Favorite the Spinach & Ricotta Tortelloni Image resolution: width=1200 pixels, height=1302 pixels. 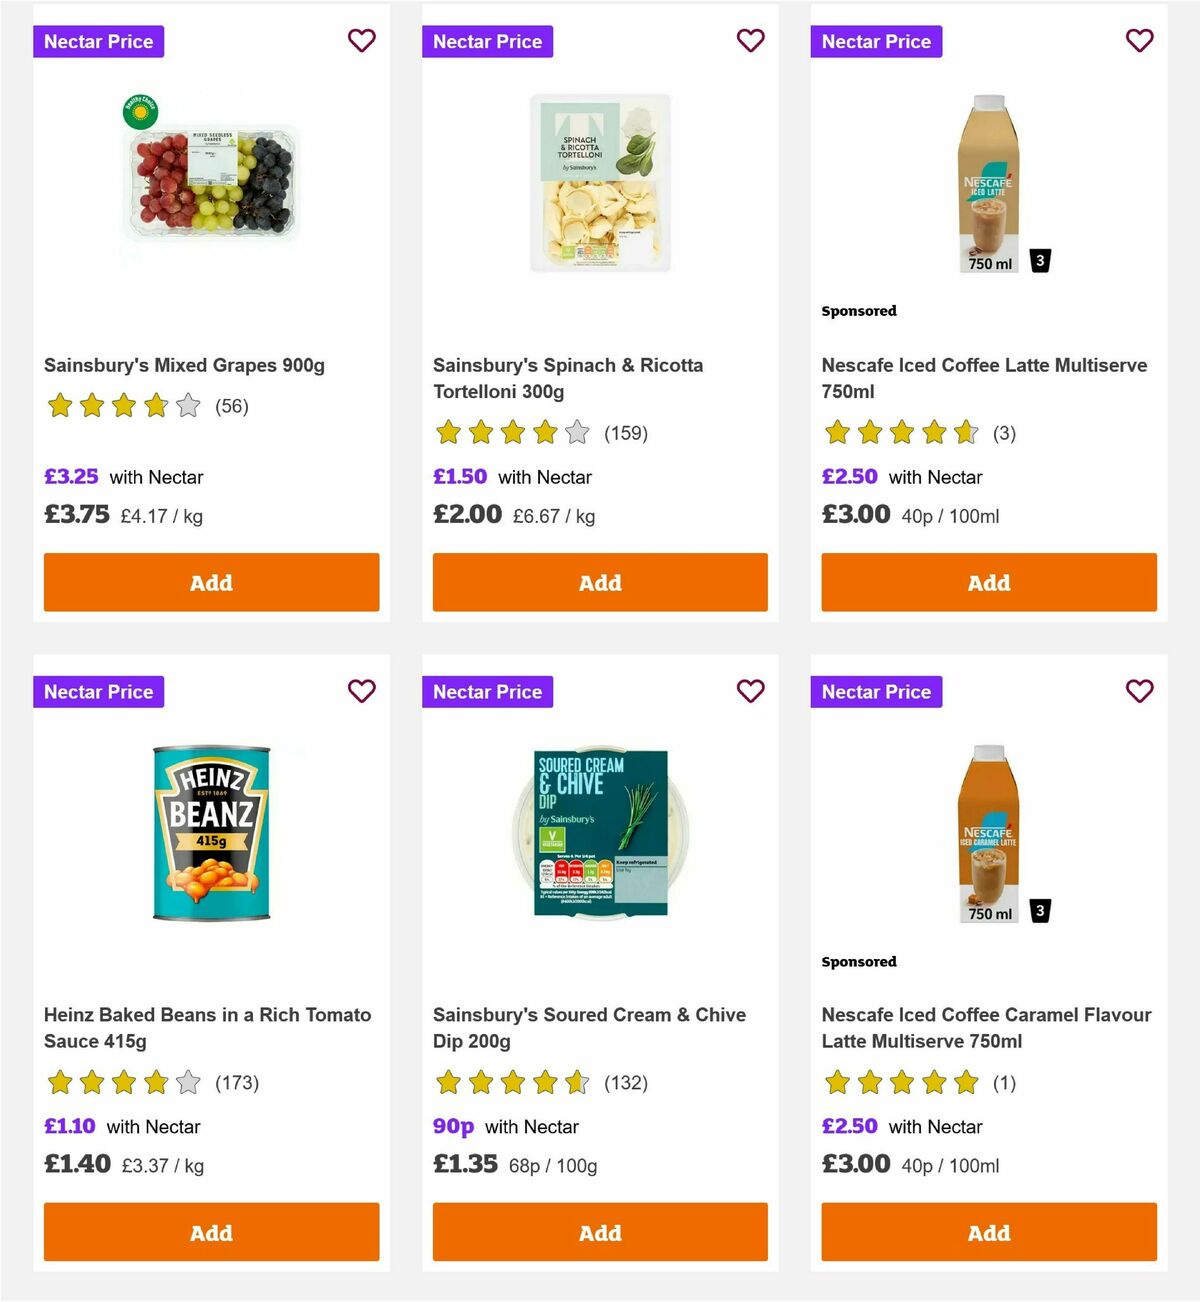tap(750, 40)
